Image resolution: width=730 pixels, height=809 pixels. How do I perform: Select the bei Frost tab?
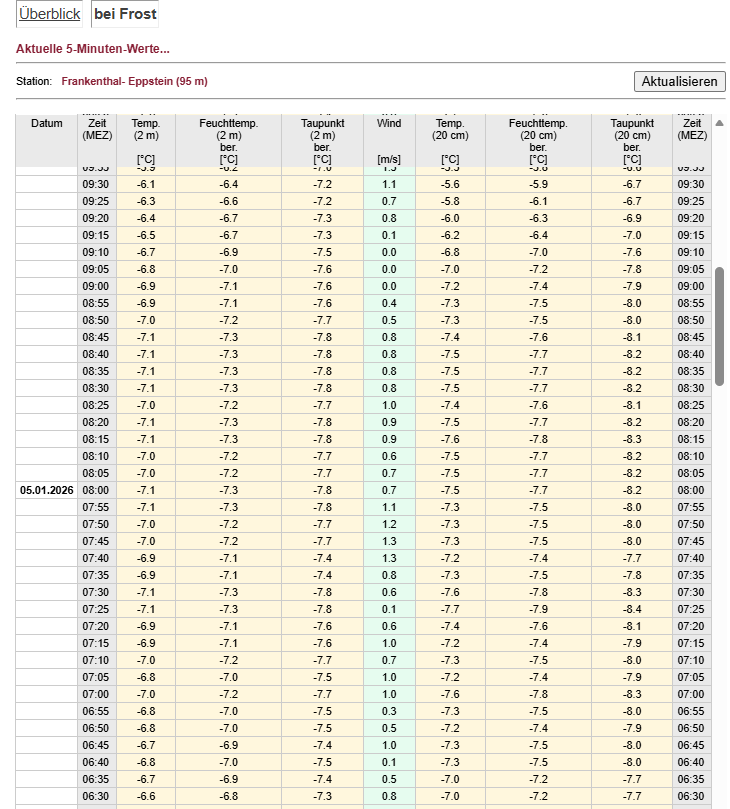click(x=125, y=15)
